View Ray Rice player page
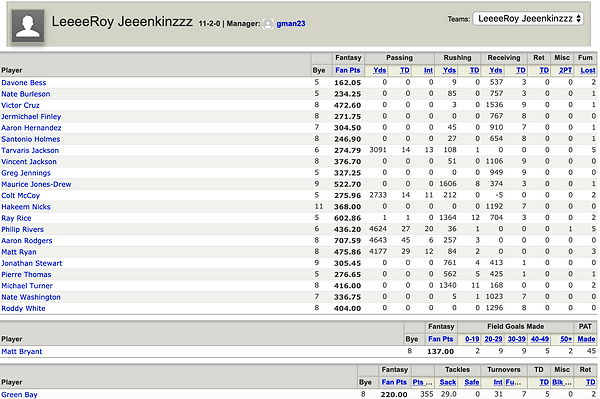 coord(16,218)
